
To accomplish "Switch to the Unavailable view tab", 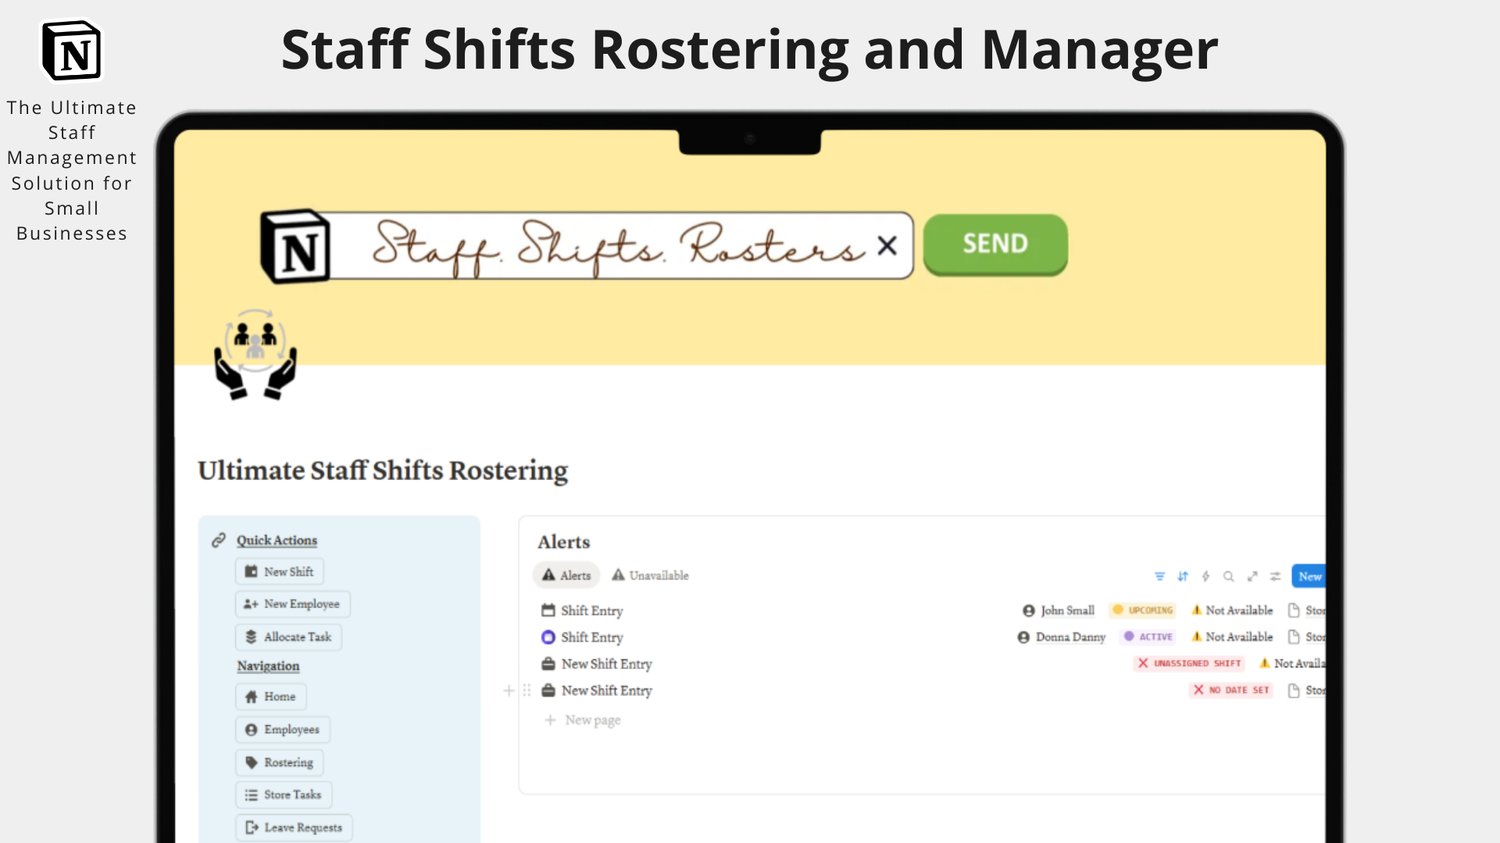I will [650, 575].
